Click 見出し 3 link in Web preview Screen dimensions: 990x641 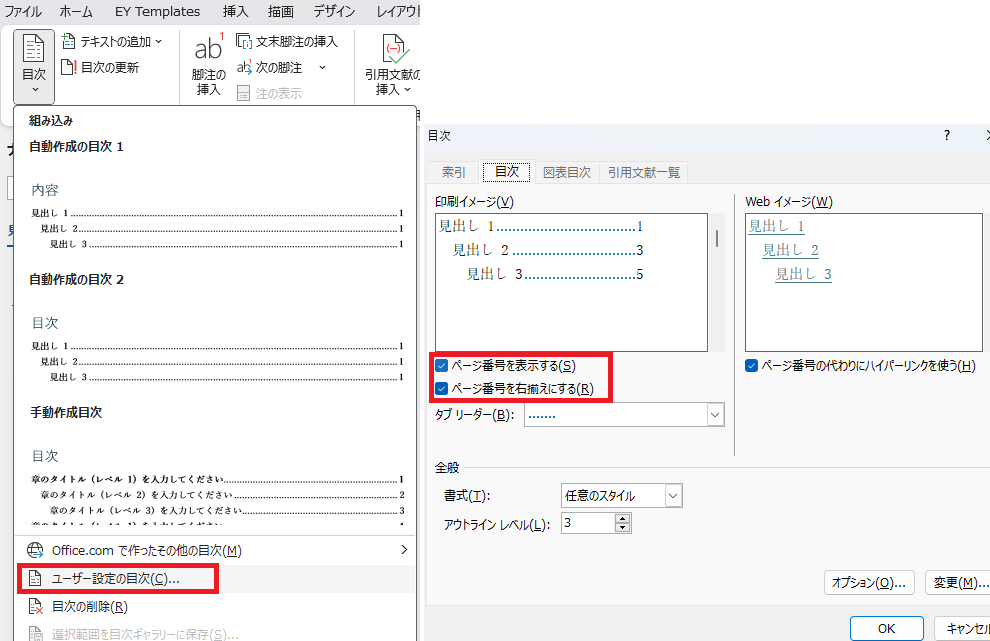click(804, 274)
